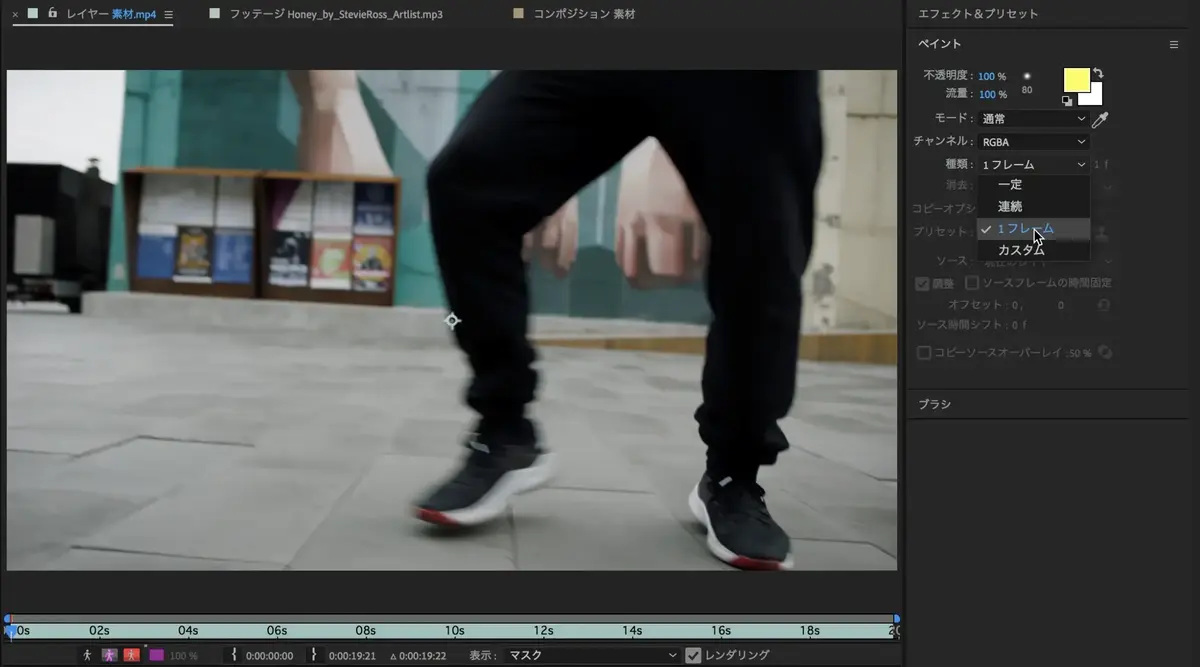Click the brush size preview dot
Viewport: 1200px width, 667px height.
coord(1026,76)
